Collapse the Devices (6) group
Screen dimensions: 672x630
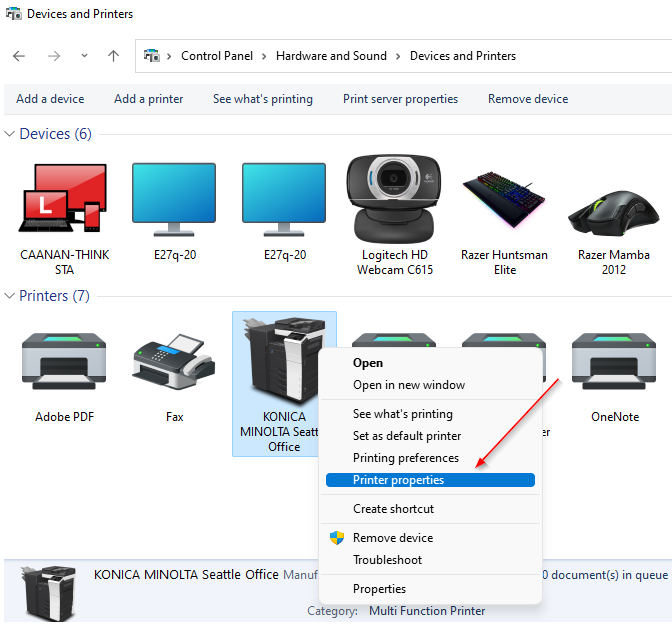coord(9,134)
